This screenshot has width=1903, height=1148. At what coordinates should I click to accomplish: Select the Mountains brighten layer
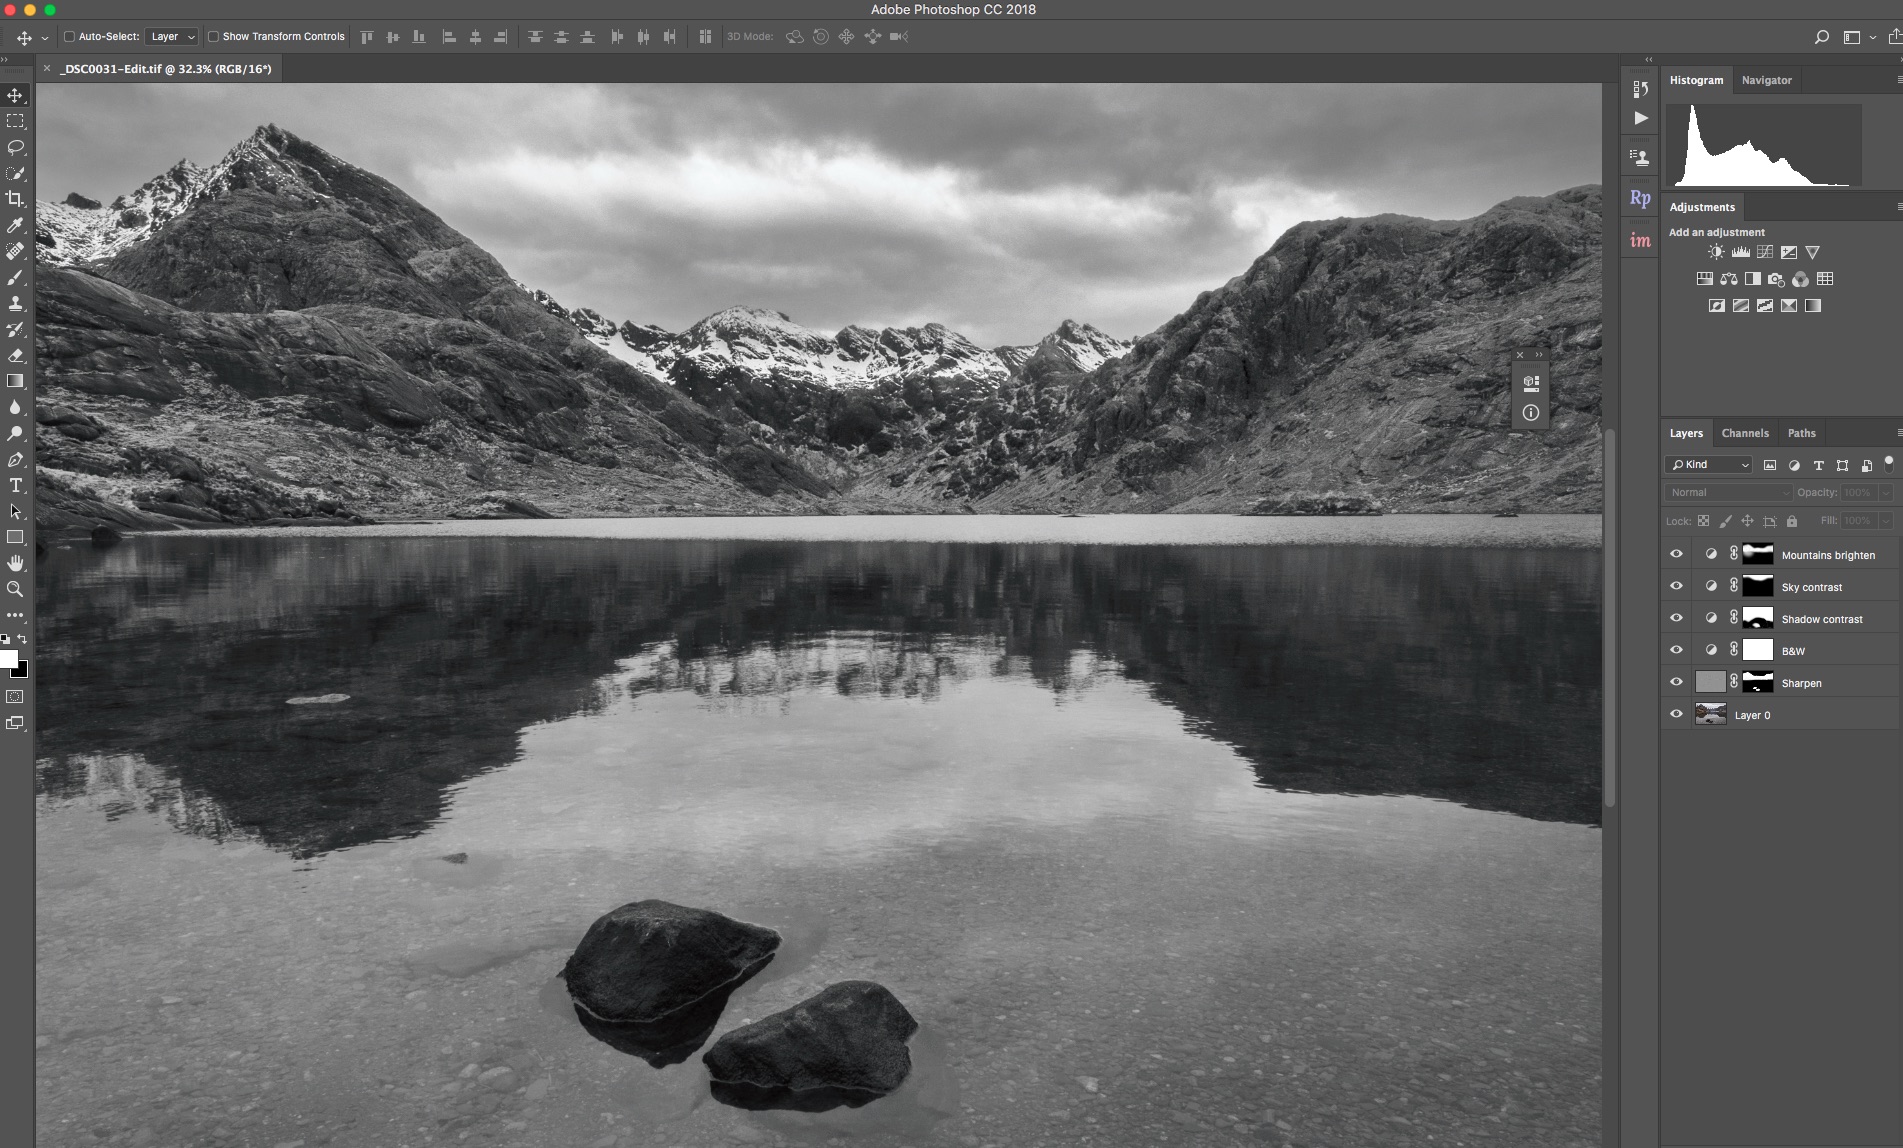1828,555
